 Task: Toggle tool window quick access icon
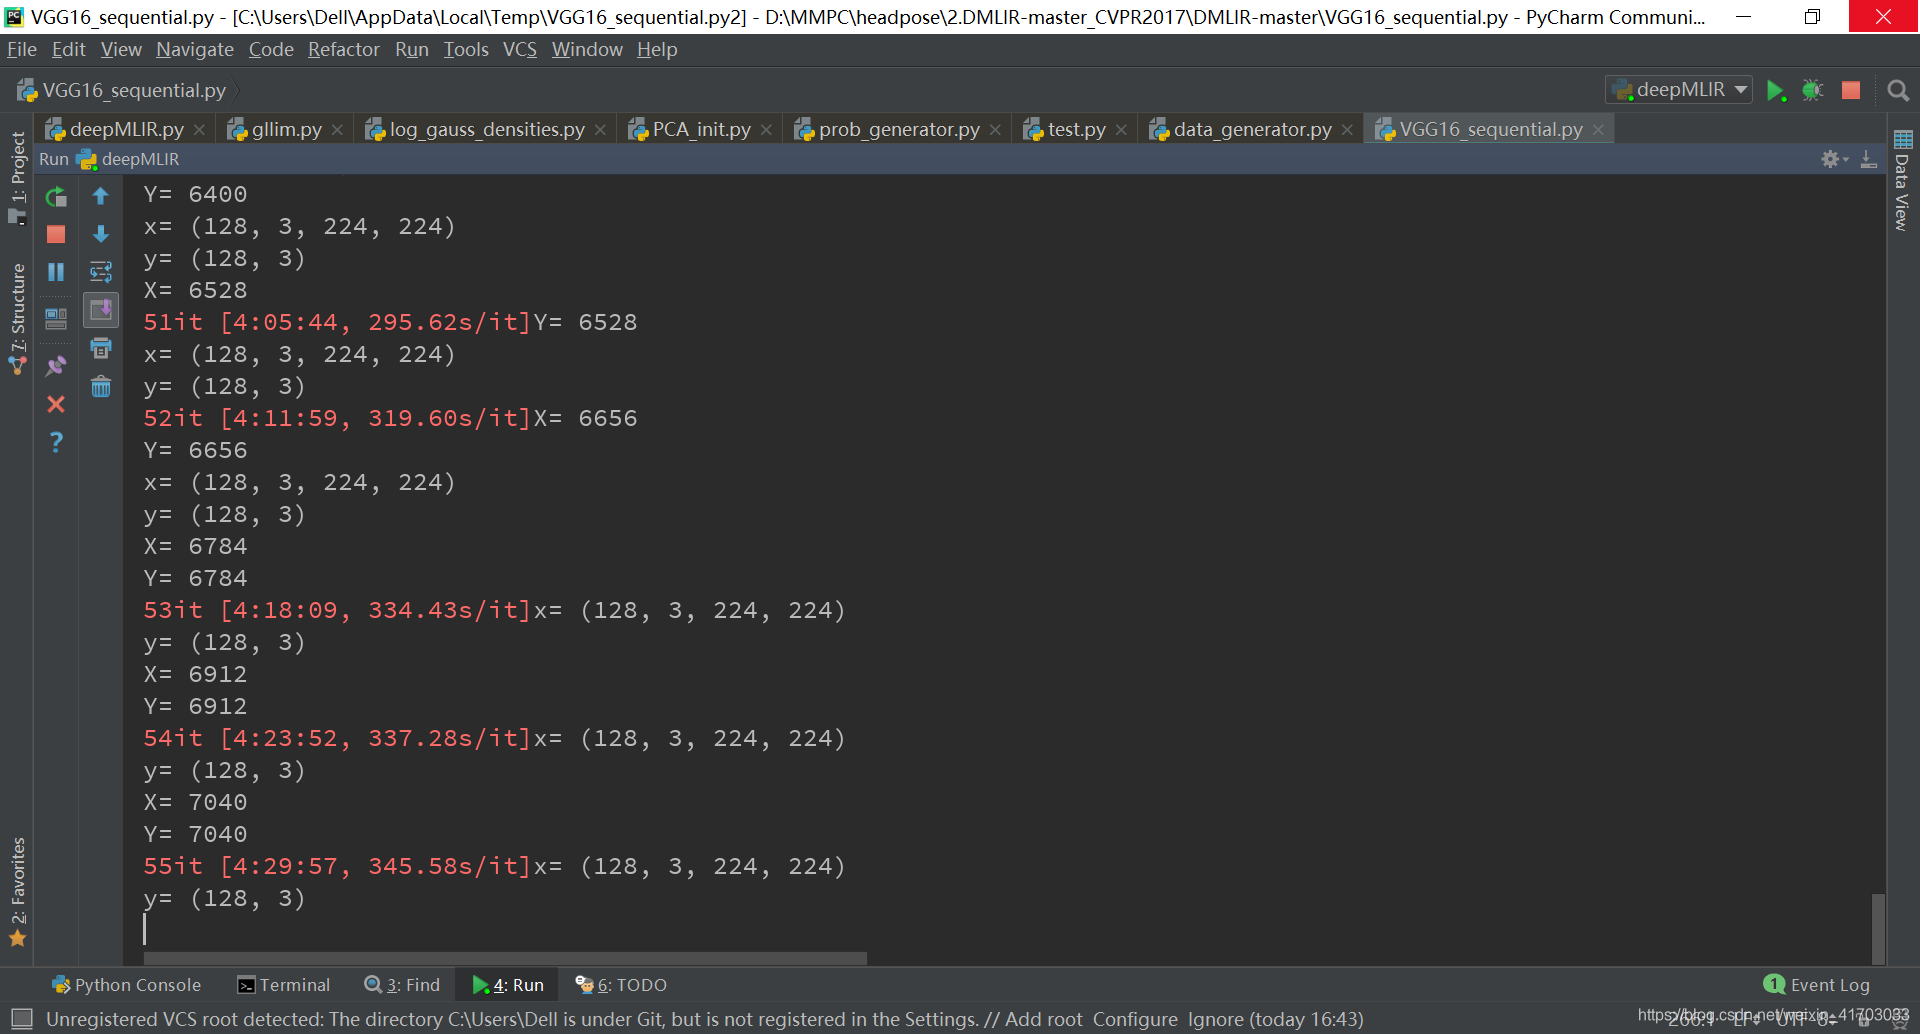click(x=20, y=1019)
